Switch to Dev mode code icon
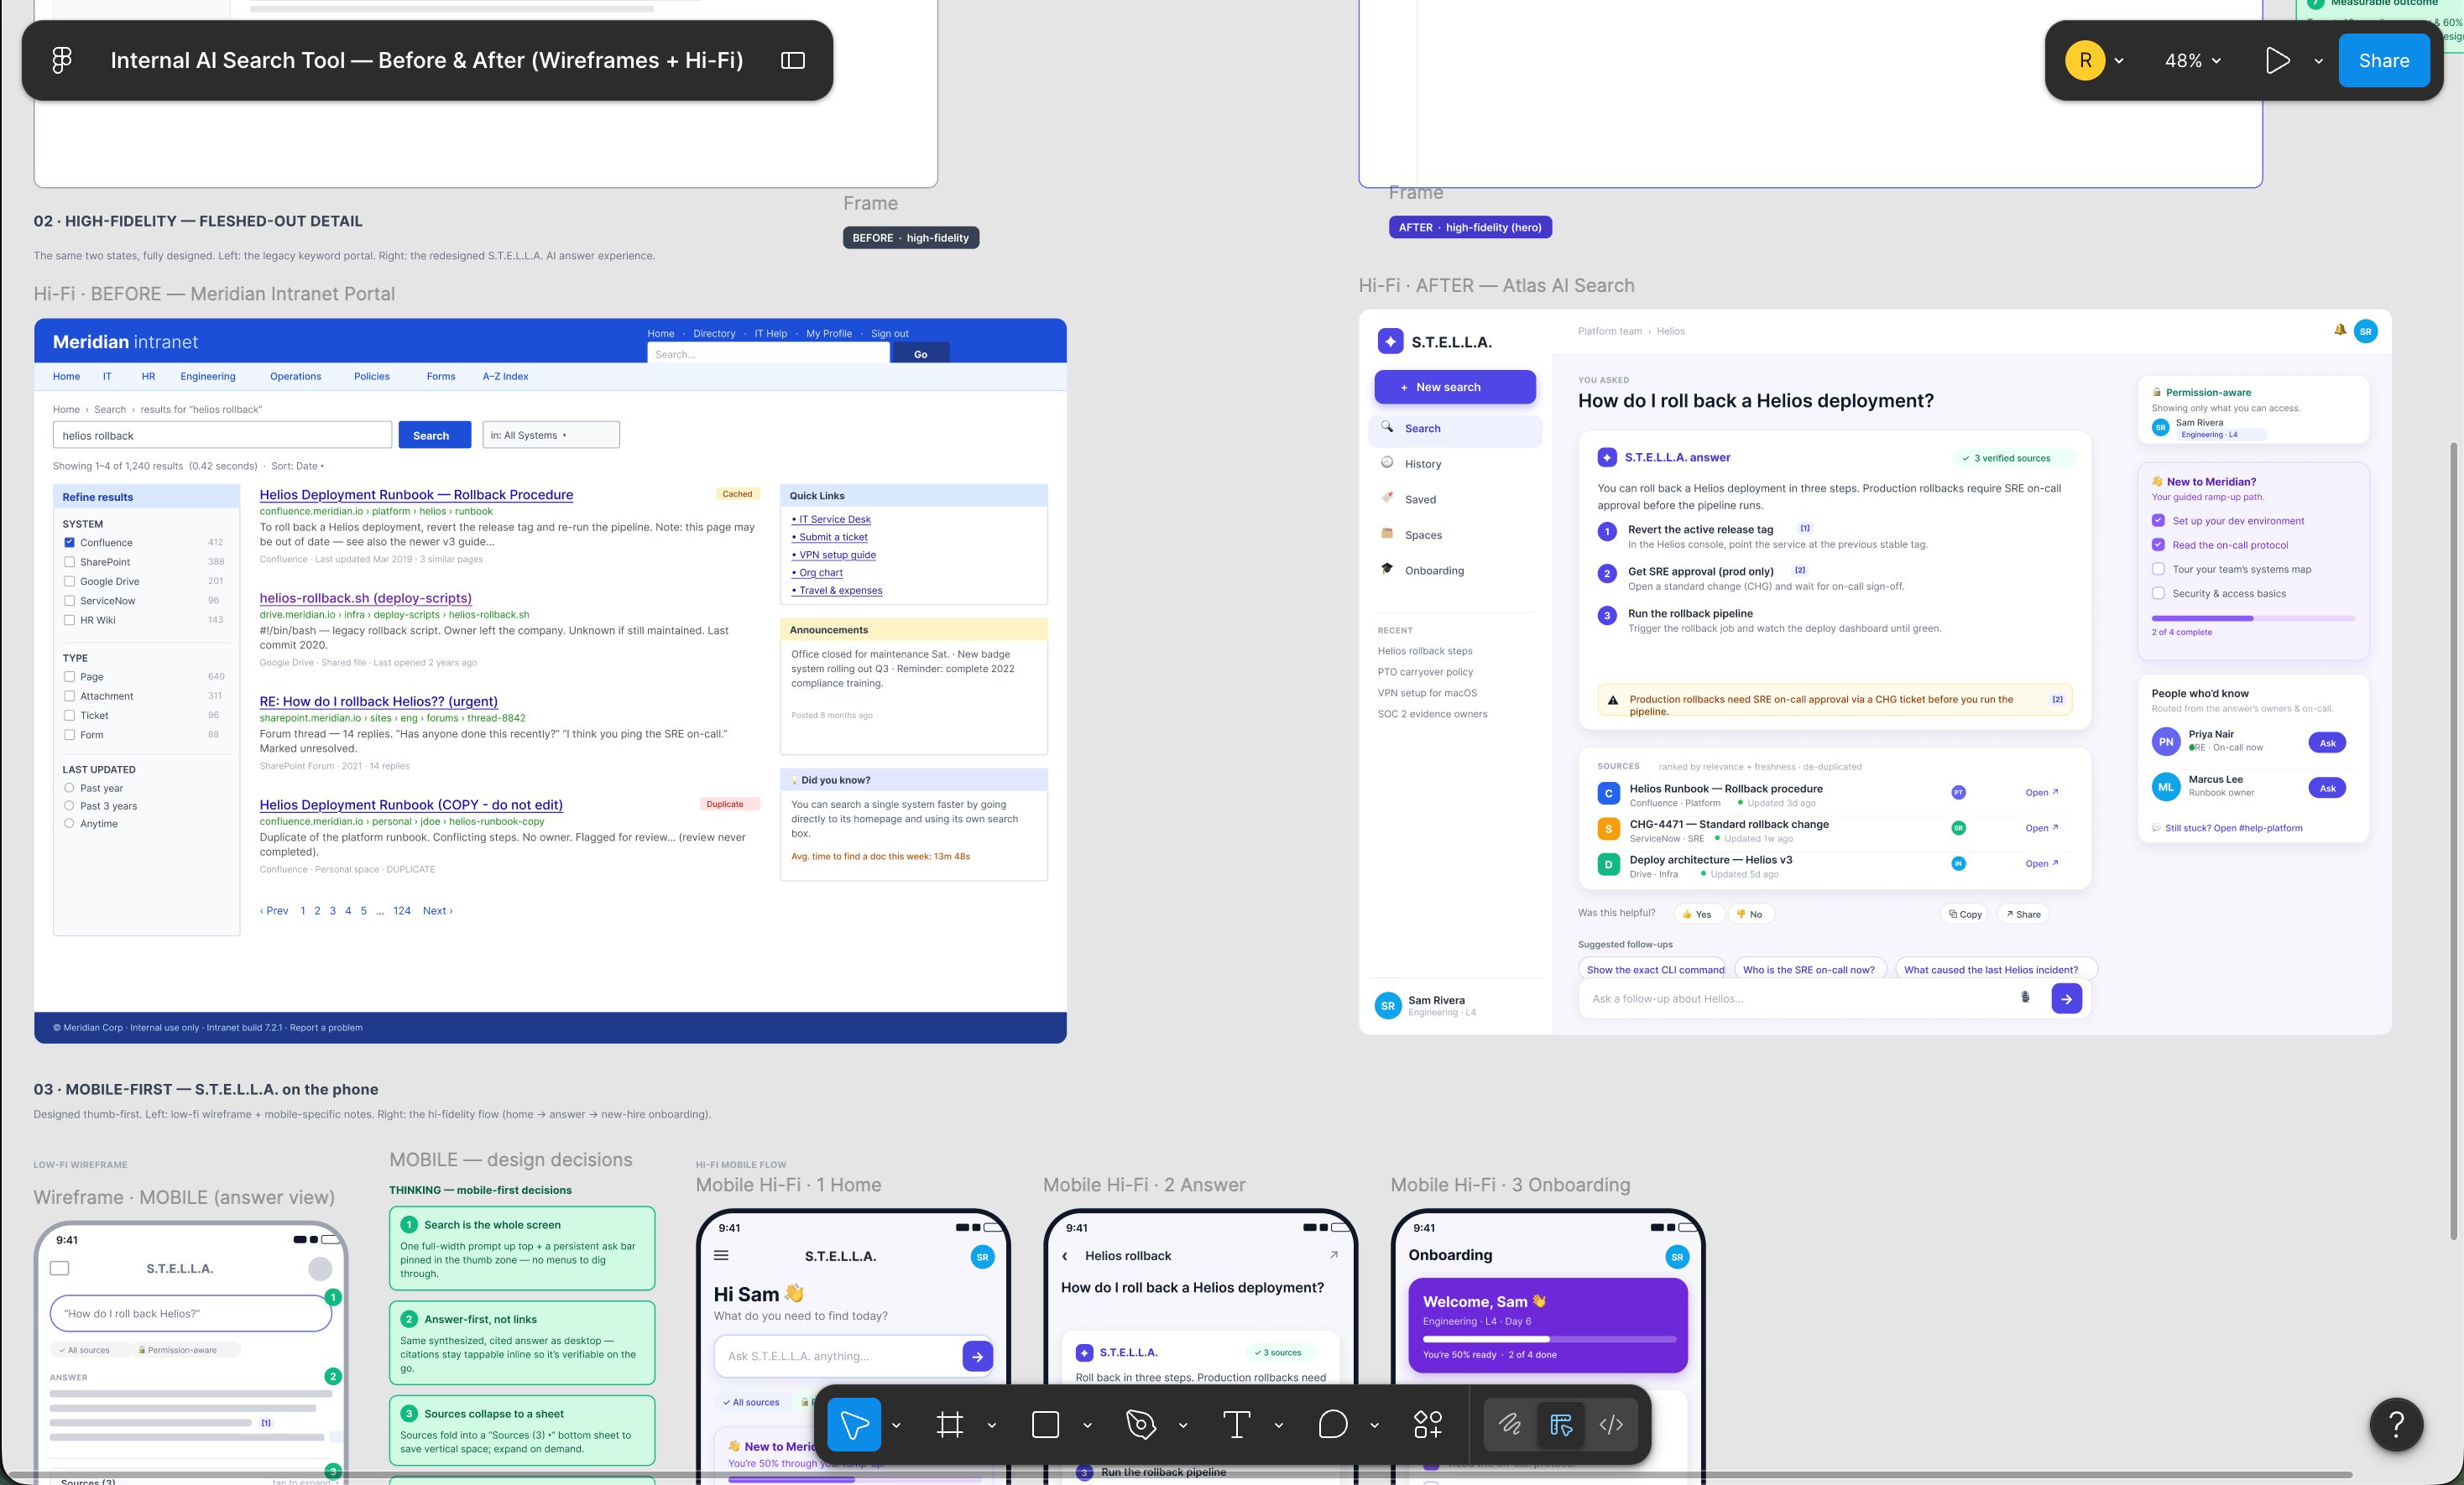This screenshot has height=1485, width=2464. coord(1611,1424)
